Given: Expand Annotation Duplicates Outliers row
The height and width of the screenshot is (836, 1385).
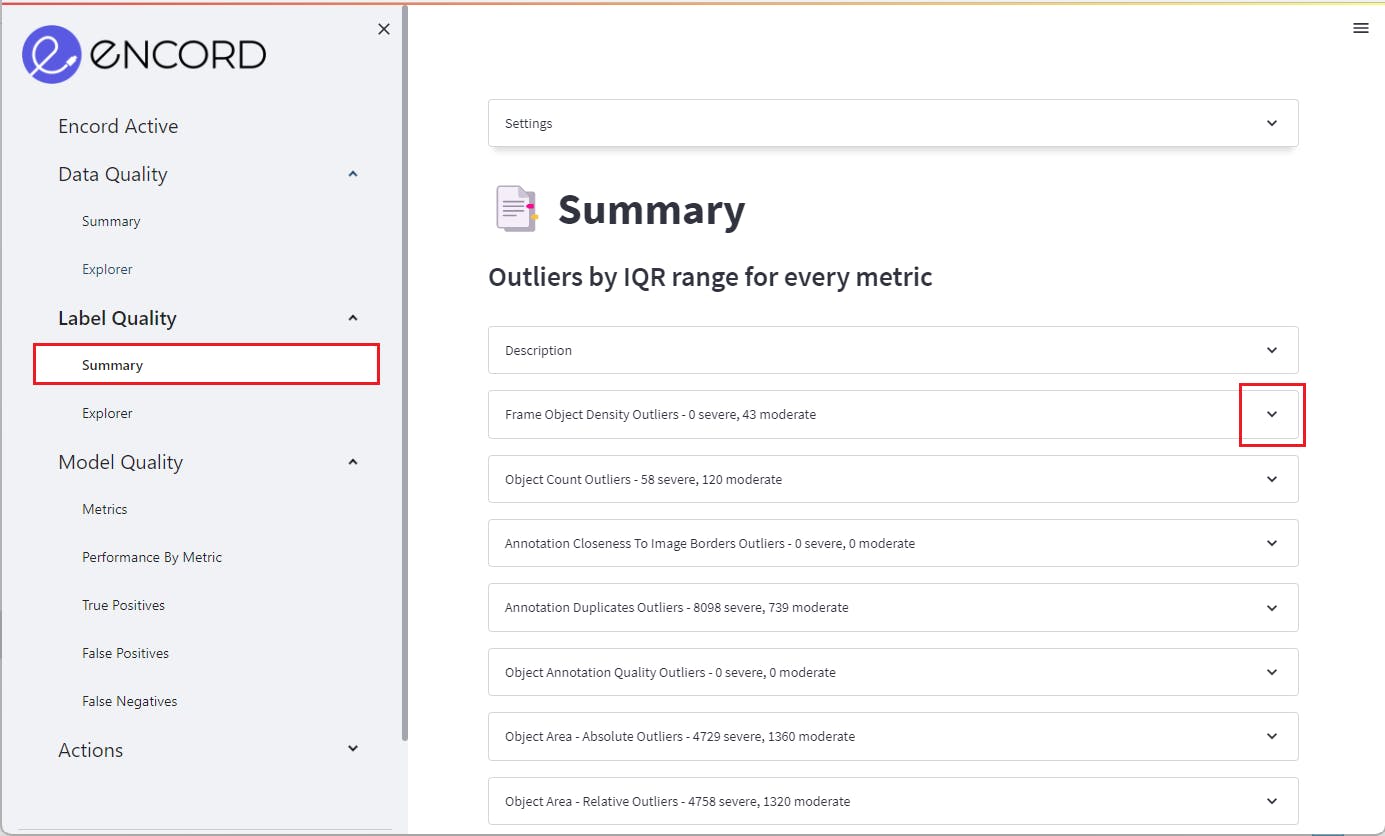Looking at the screenshot, I should [893, 607].
